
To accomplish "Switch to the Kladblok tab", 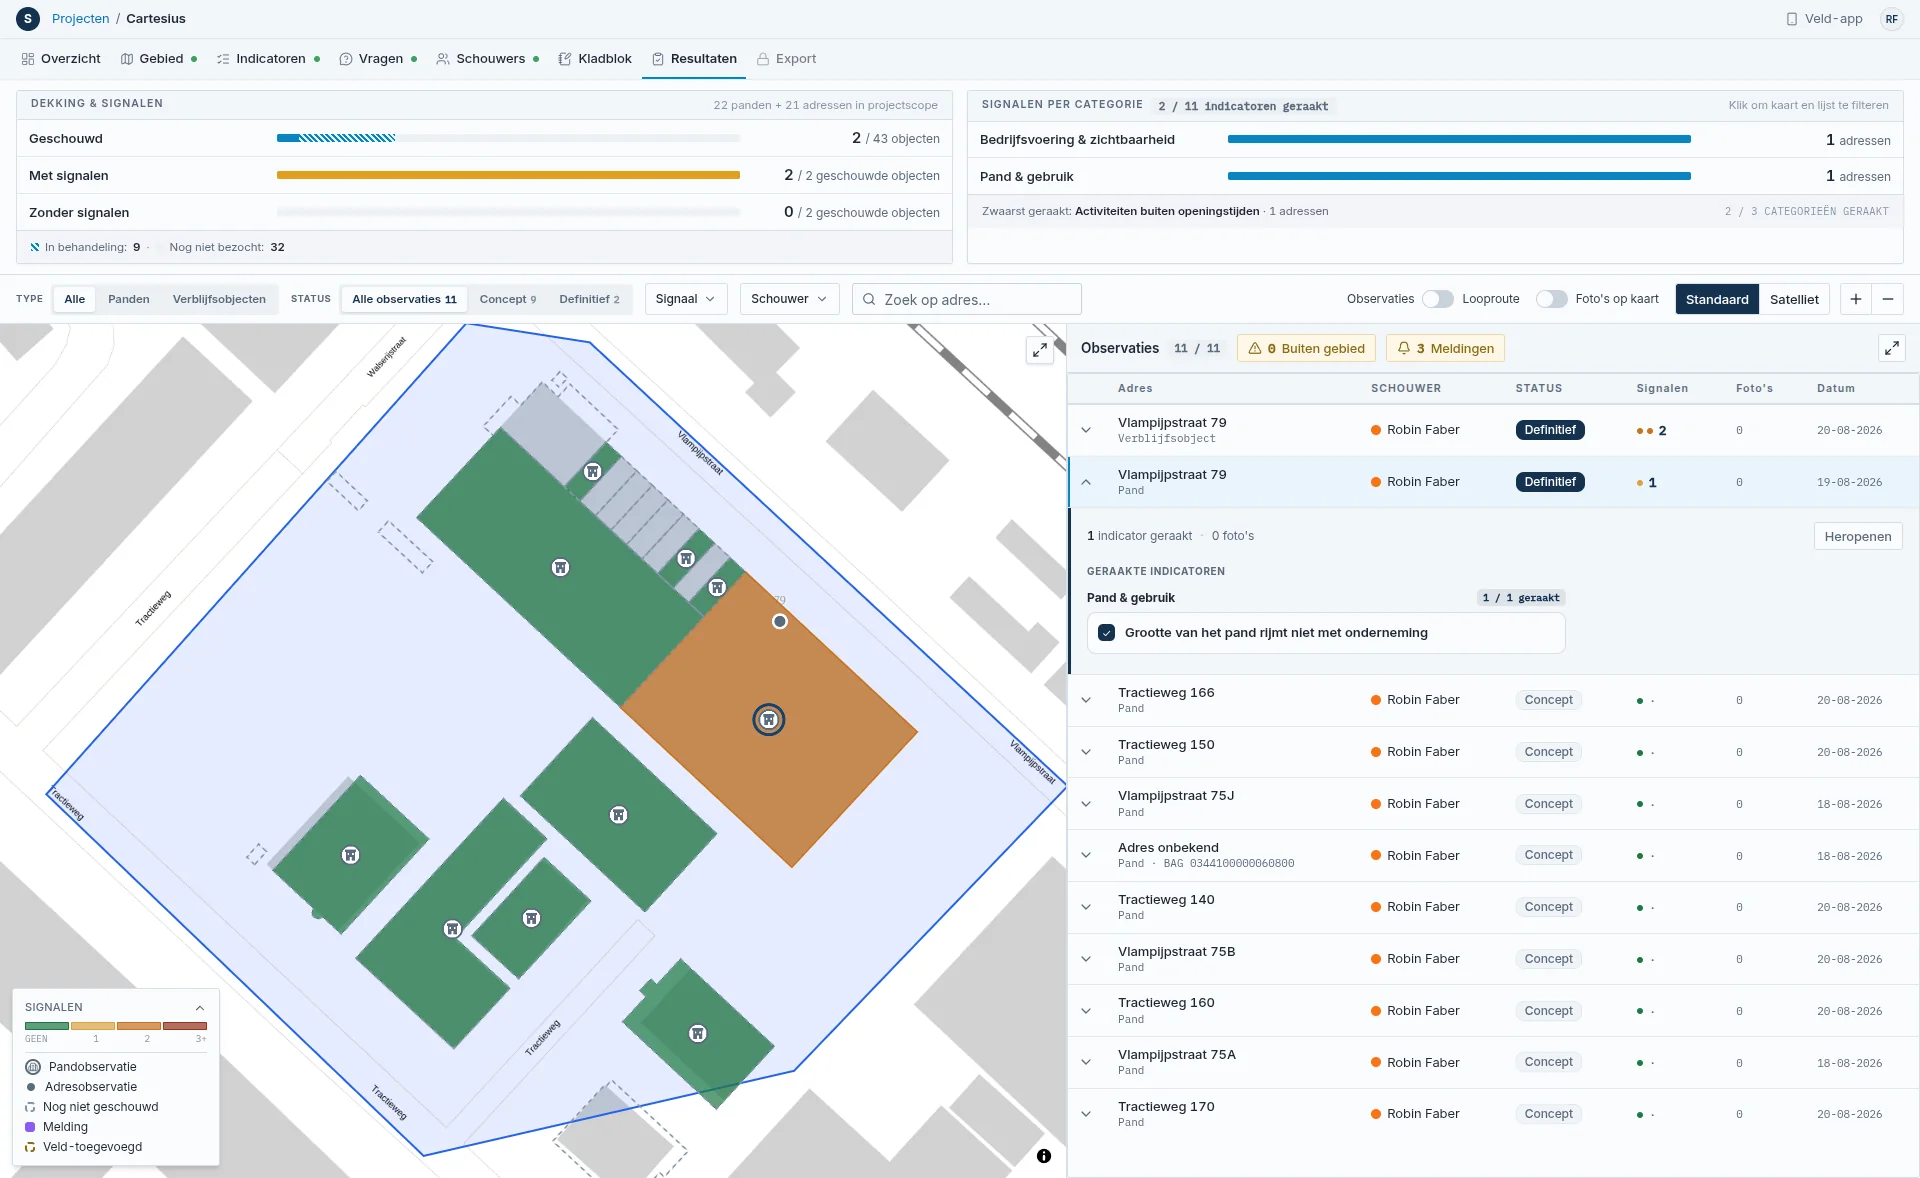I will [x=595, y=59].
